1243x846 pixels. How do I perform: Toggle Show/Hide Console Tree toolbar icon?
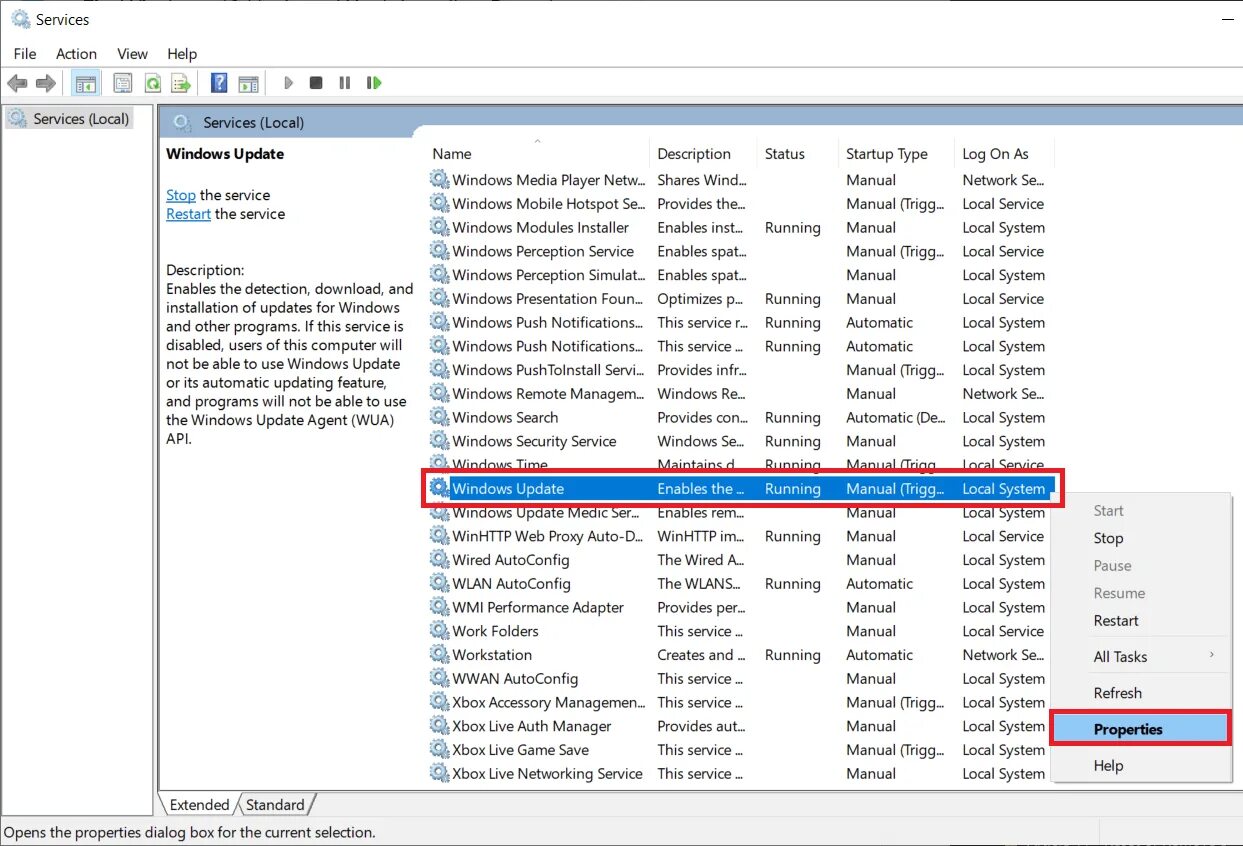point(86,83)
